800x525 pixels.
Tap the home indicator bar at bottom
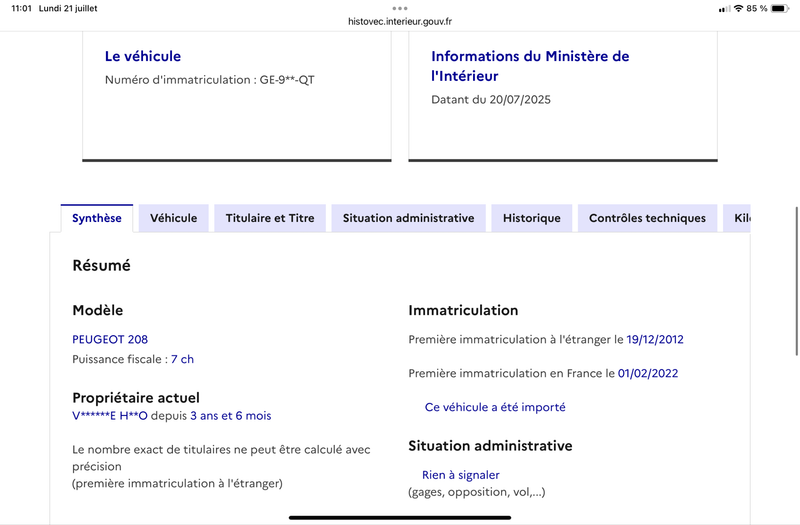click(400, 517)
